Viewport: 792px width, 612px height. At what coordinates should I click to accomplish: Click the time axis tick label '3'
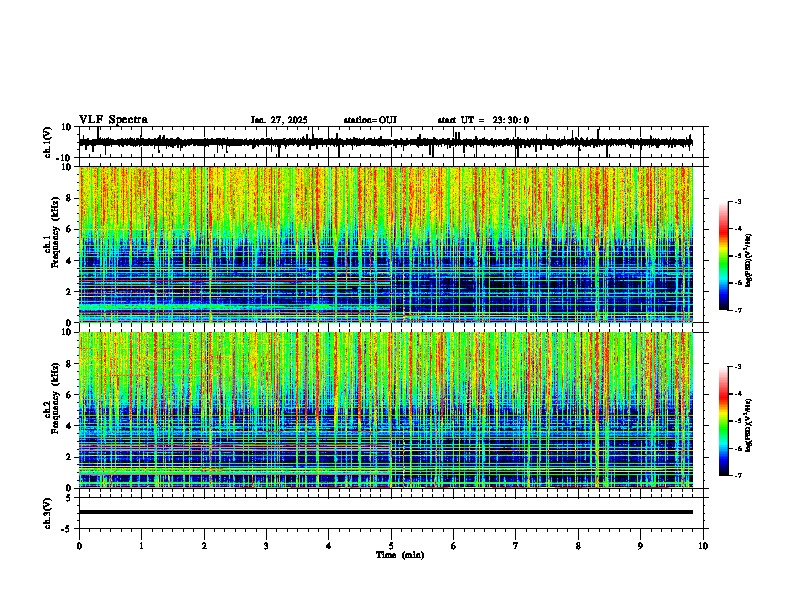point(266,546)
